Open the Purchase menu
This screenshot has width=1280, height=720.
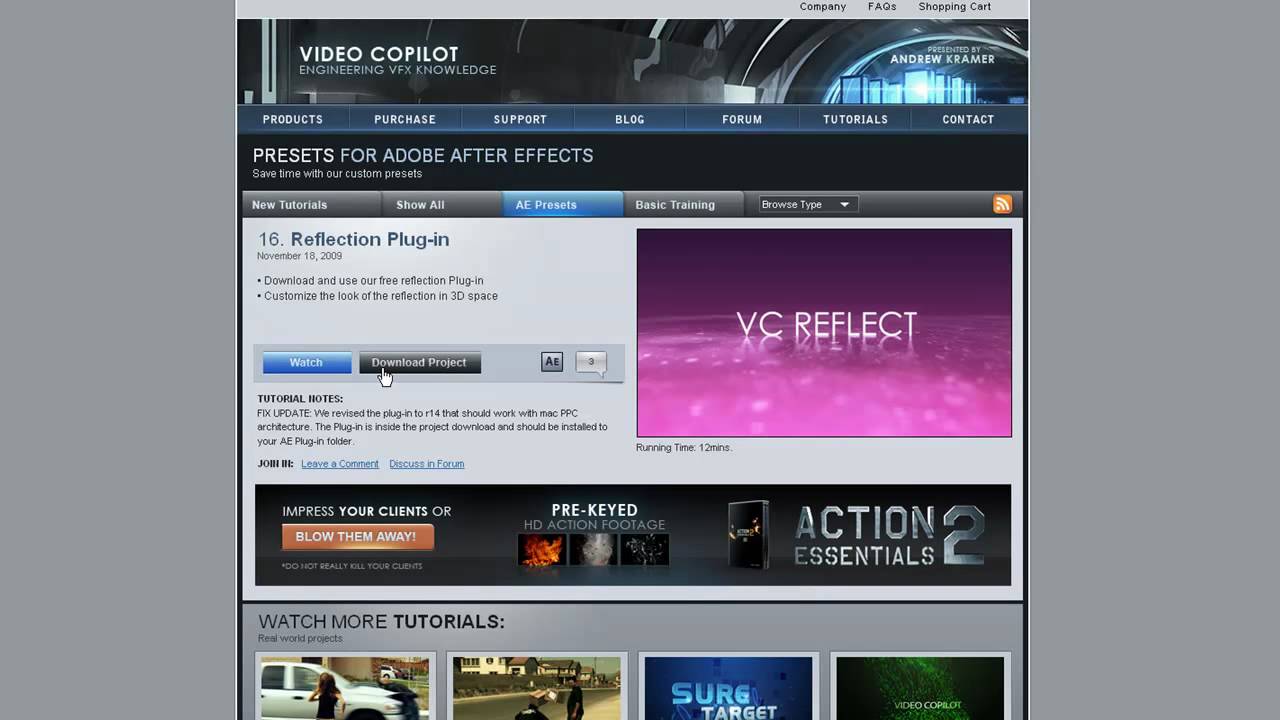[405, 119]
